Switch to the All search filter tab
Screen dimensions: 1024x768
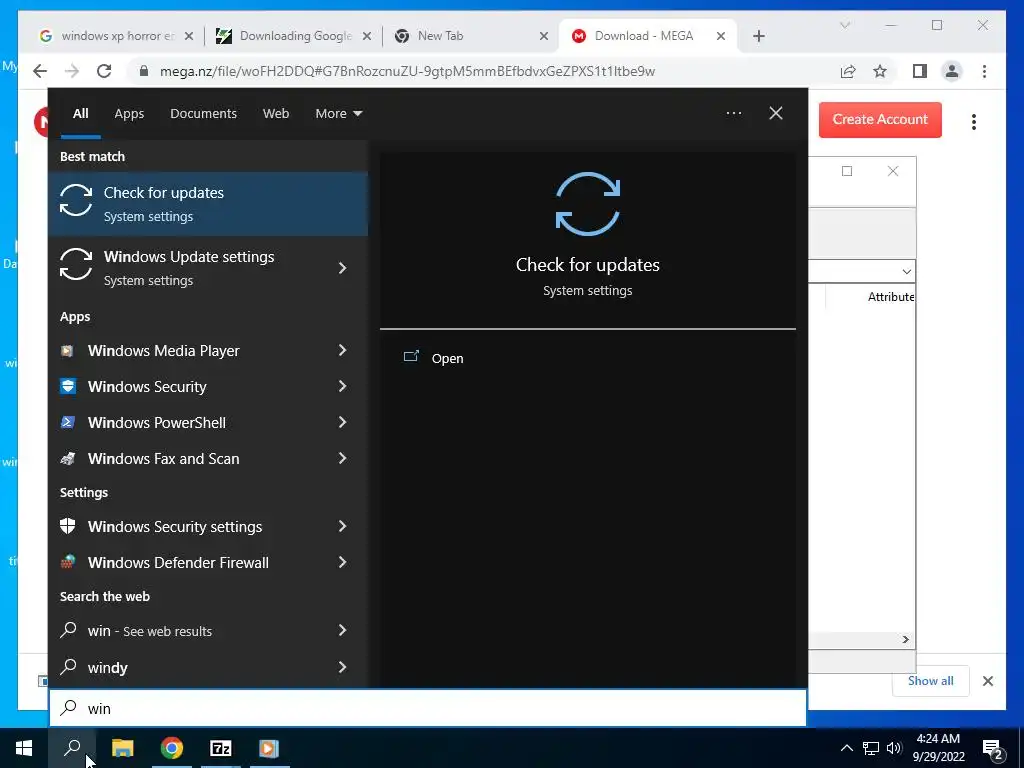click(x=81, y=114)
